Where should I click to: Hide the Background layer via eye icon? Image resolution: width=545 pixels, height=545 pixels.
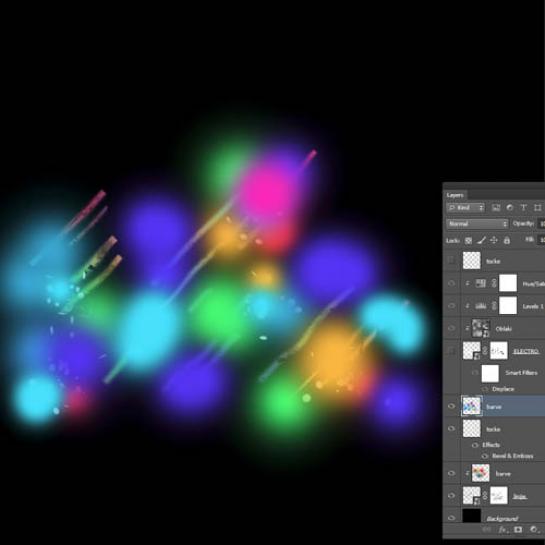coord(452,518)
